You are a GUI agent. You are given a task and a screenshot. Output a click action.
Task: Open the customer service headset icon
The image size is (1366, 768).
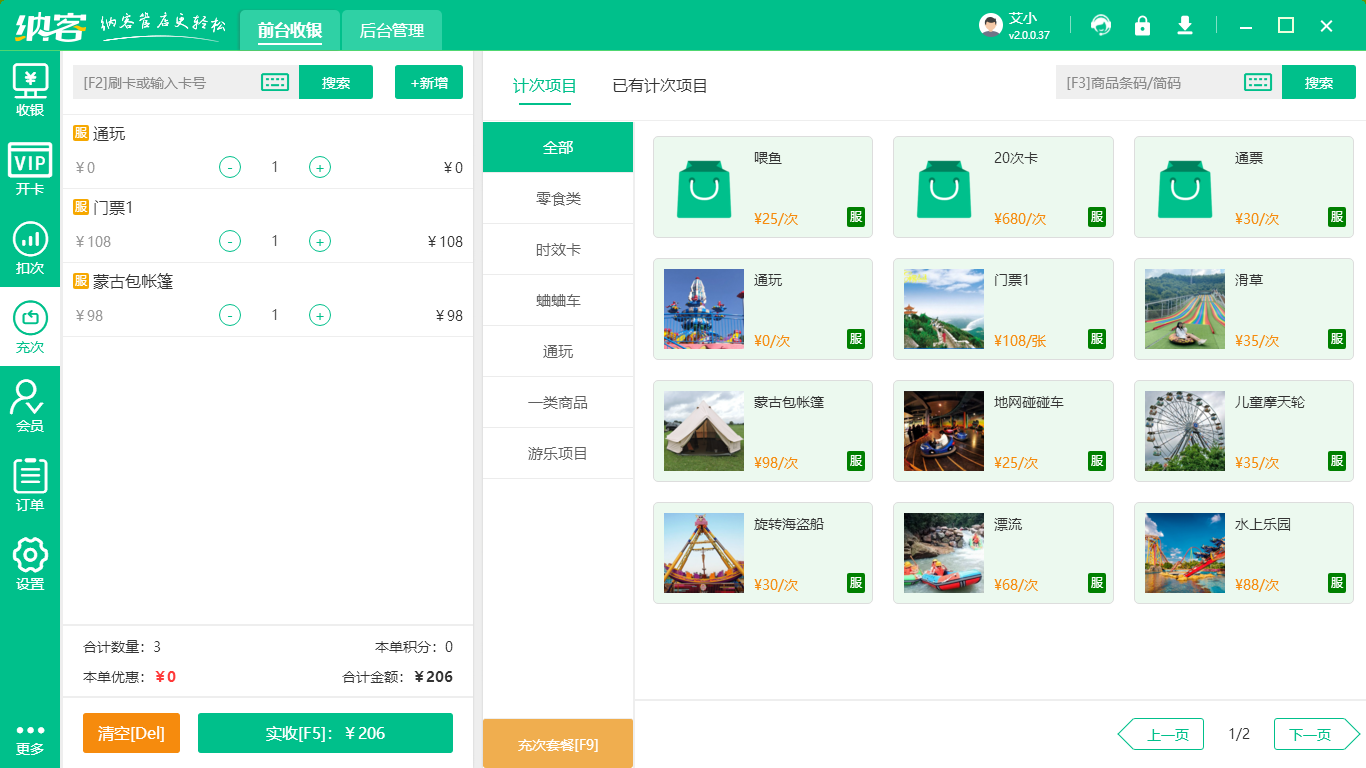pos(1100,25)
